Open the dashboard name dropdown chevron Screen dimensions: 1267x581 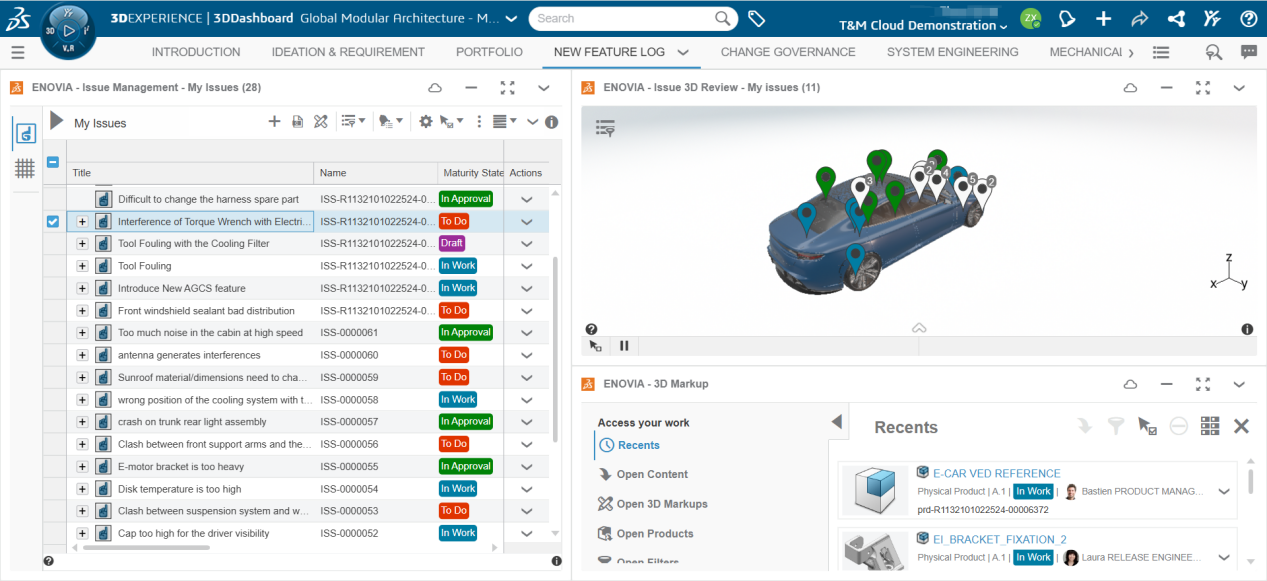[511, 19]
